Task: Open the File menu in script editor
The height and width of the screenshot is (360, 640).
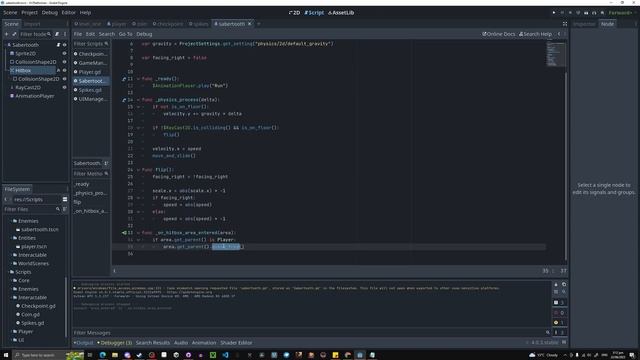Action: (x=78, y=34)
